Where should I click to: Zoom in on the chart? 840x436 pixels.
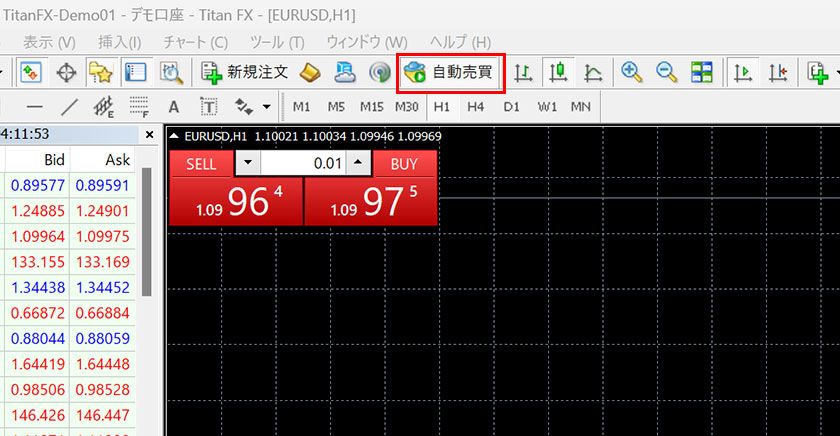point(632,72)
